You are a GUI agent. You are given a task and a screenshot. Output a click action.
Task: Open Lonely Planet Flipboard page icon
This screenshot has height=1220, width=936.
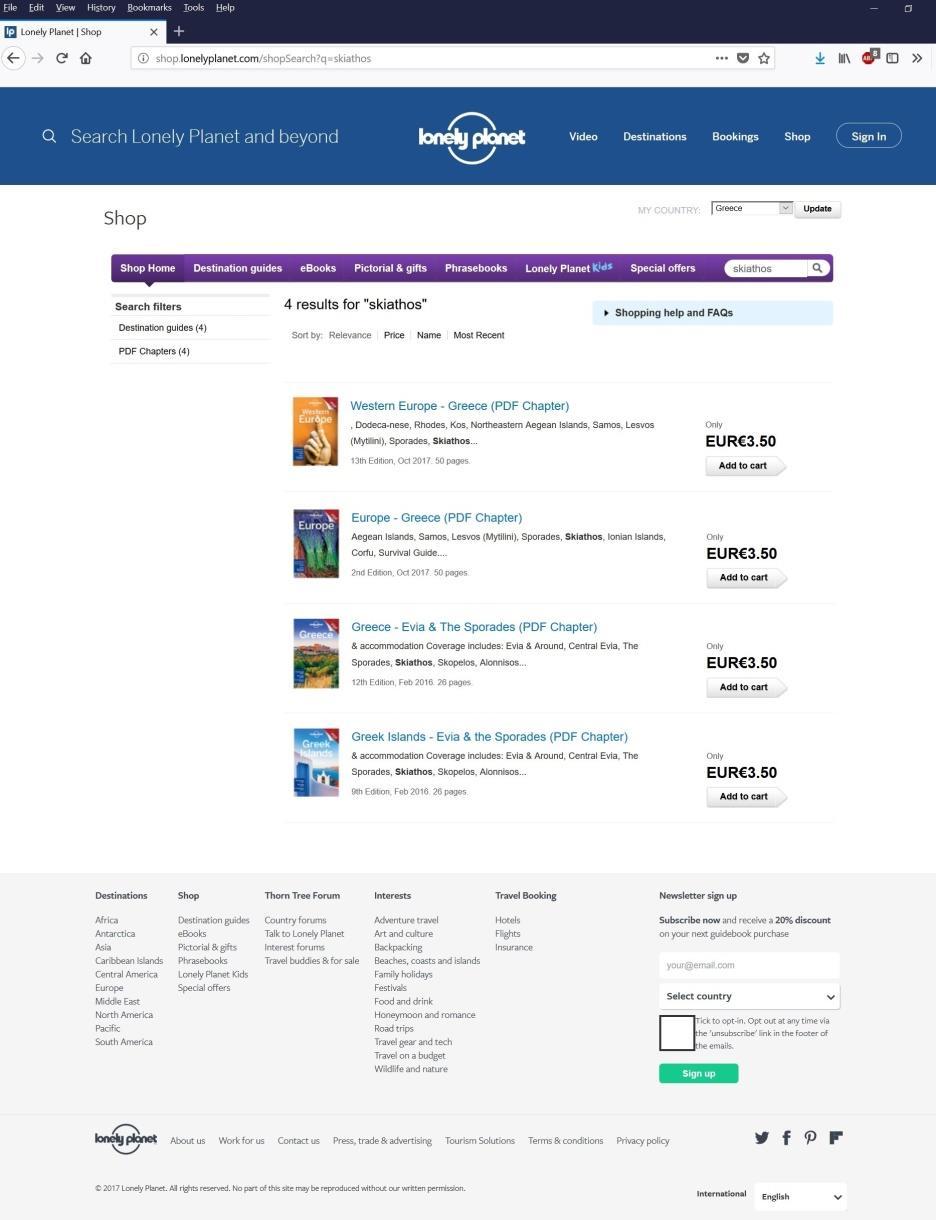(836, 1137)
